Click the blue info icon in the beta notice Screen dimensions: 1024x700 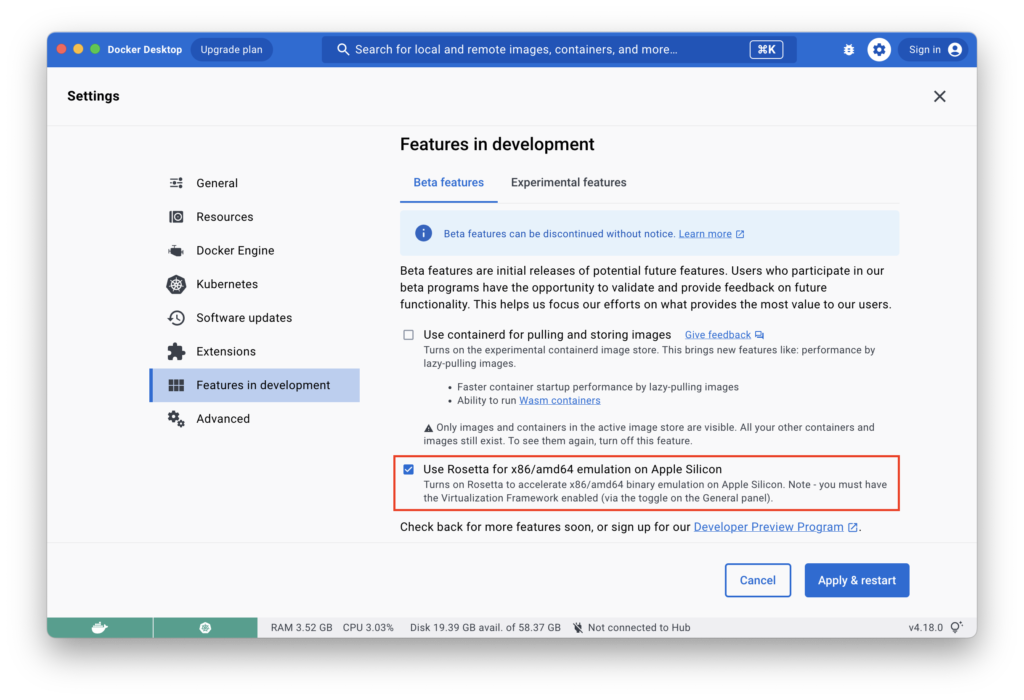point(423,233)
